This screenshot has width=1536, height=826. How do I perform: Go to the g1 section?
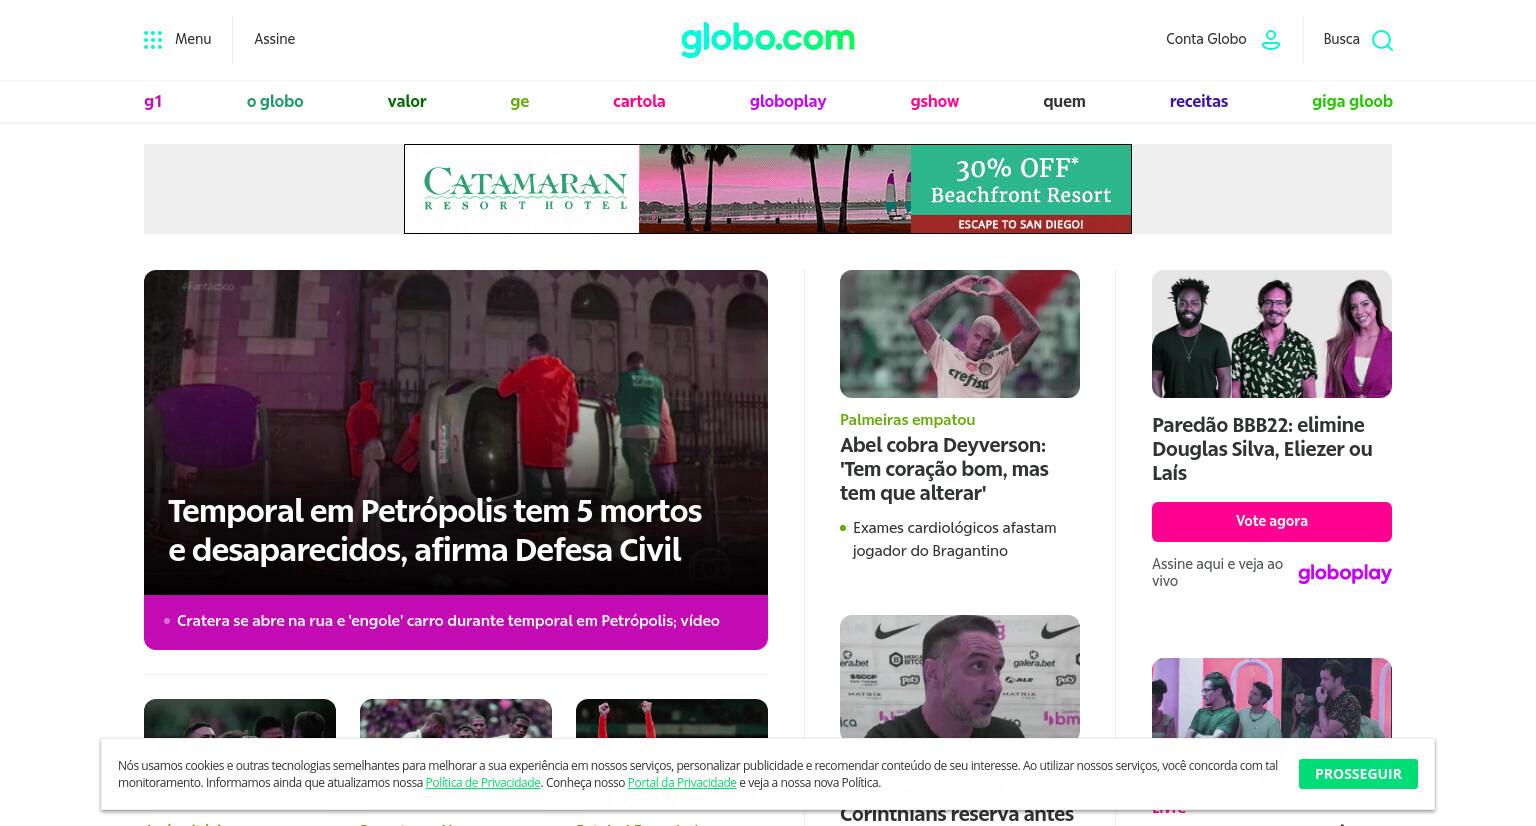tap(153, 101)
